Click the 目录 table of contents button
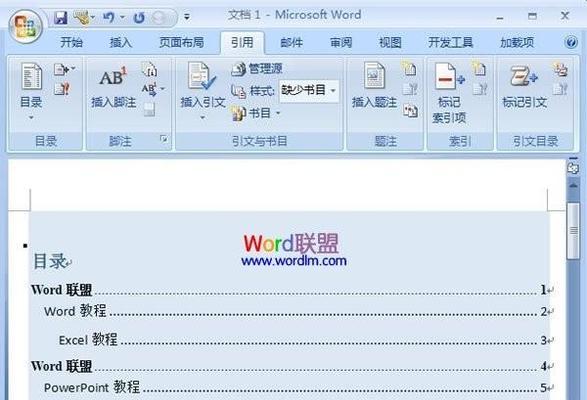Viewport: 587px width, 400px height. [x=31, y=86]
